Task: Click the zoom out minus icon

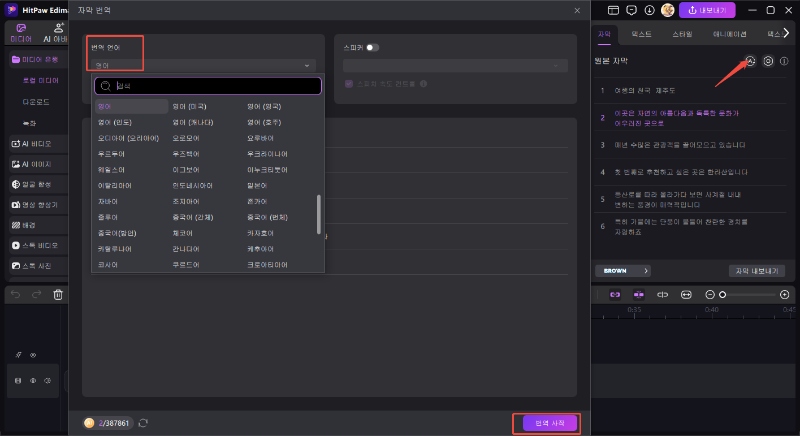Action: pyautogui.click(x=710, y=295)
